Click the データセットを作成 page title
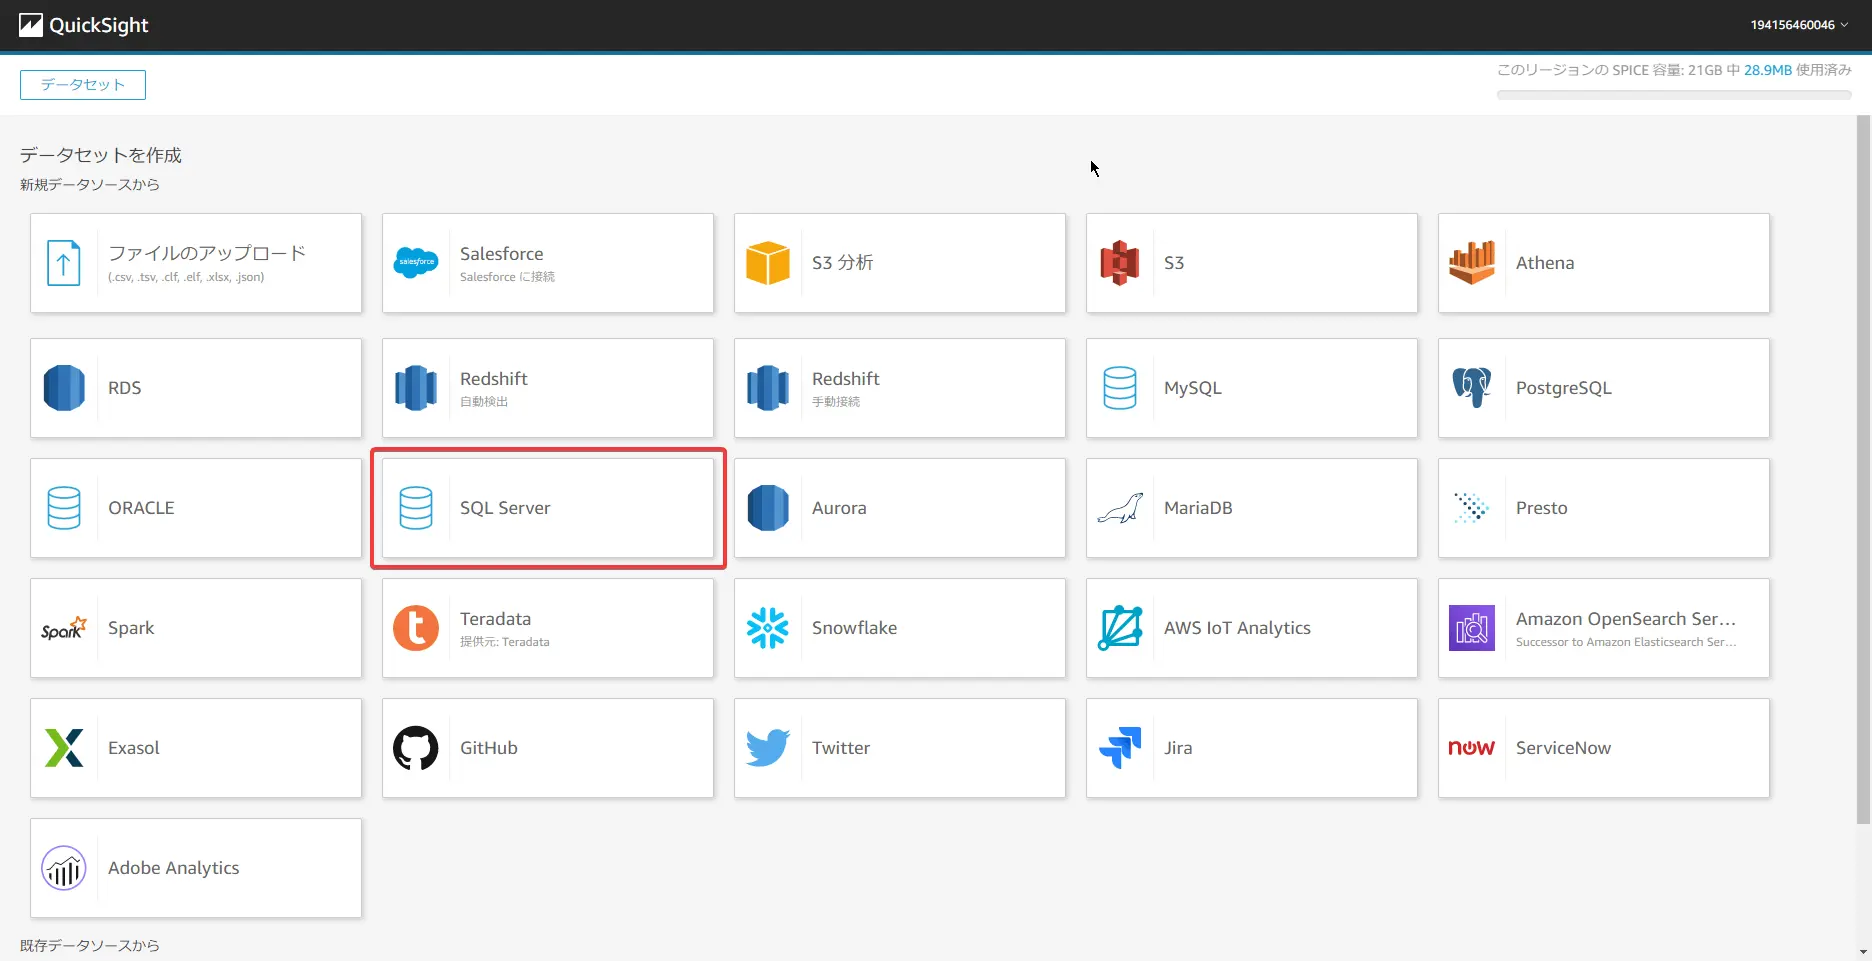The image size is (1872, 961). 101,155
